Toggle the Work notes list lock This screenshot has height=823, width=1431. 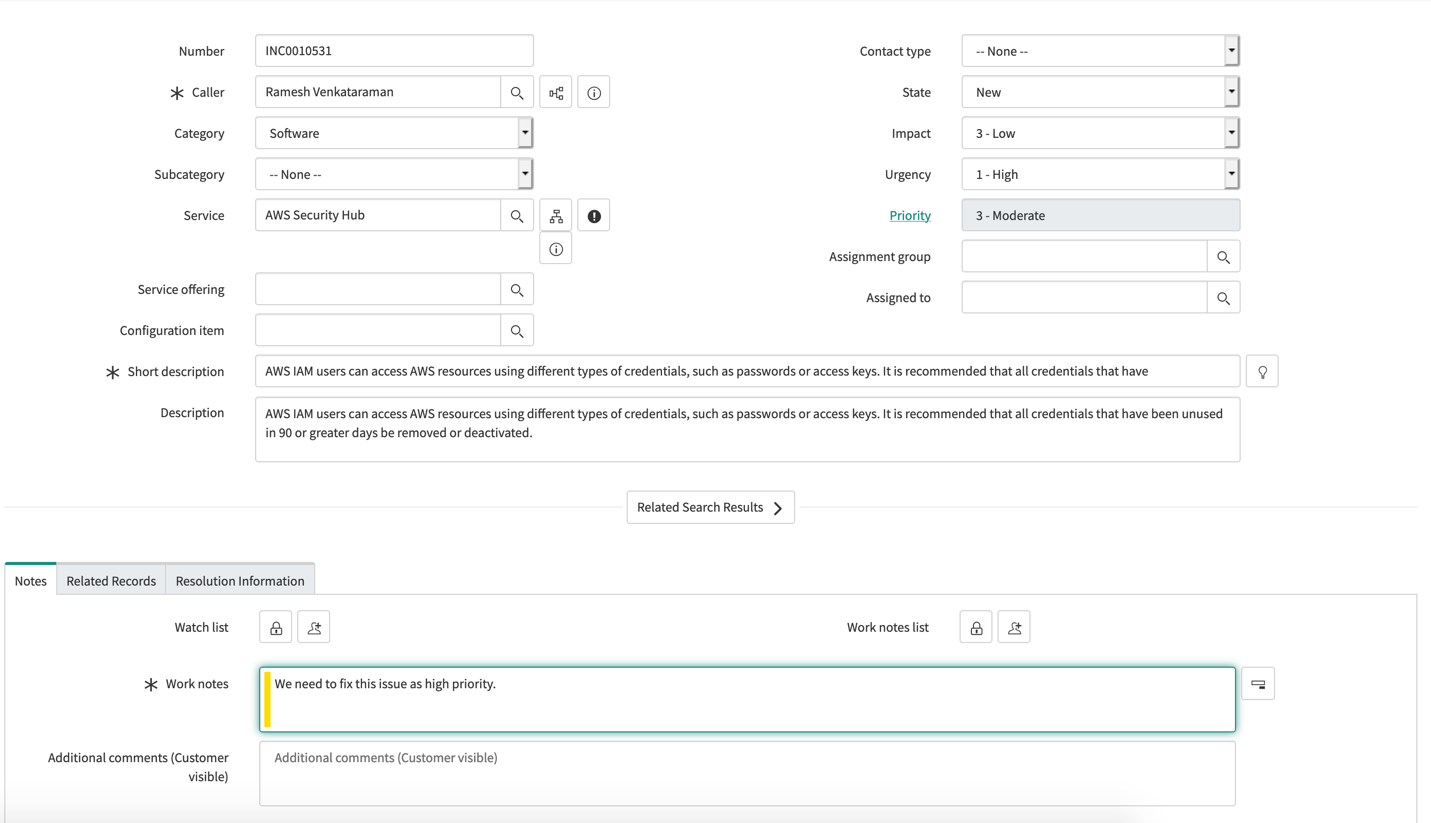pyautogui.click(x=975, y=626)
